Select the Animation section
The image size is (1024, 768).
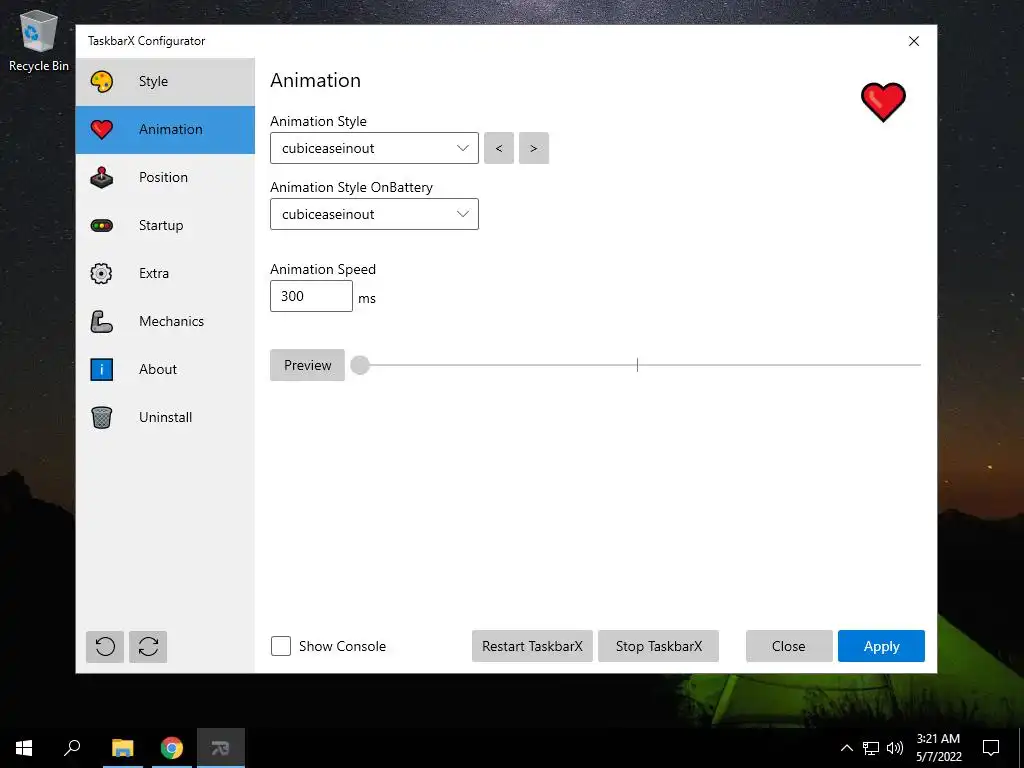(165, 129)
